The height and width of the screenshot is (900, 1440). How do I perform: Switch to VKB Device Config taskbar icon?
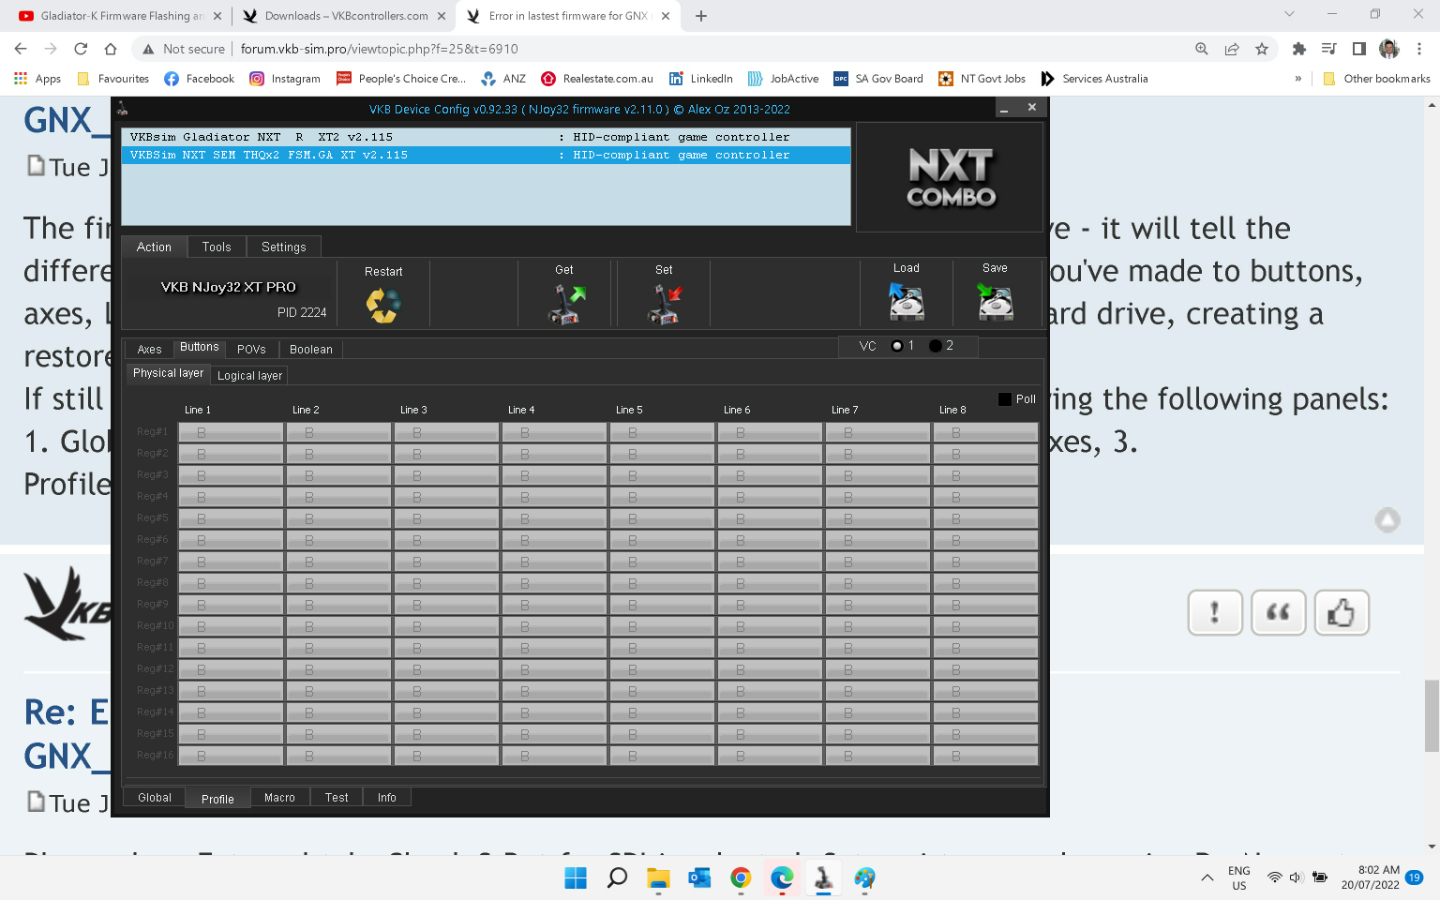tap(823, 878)
